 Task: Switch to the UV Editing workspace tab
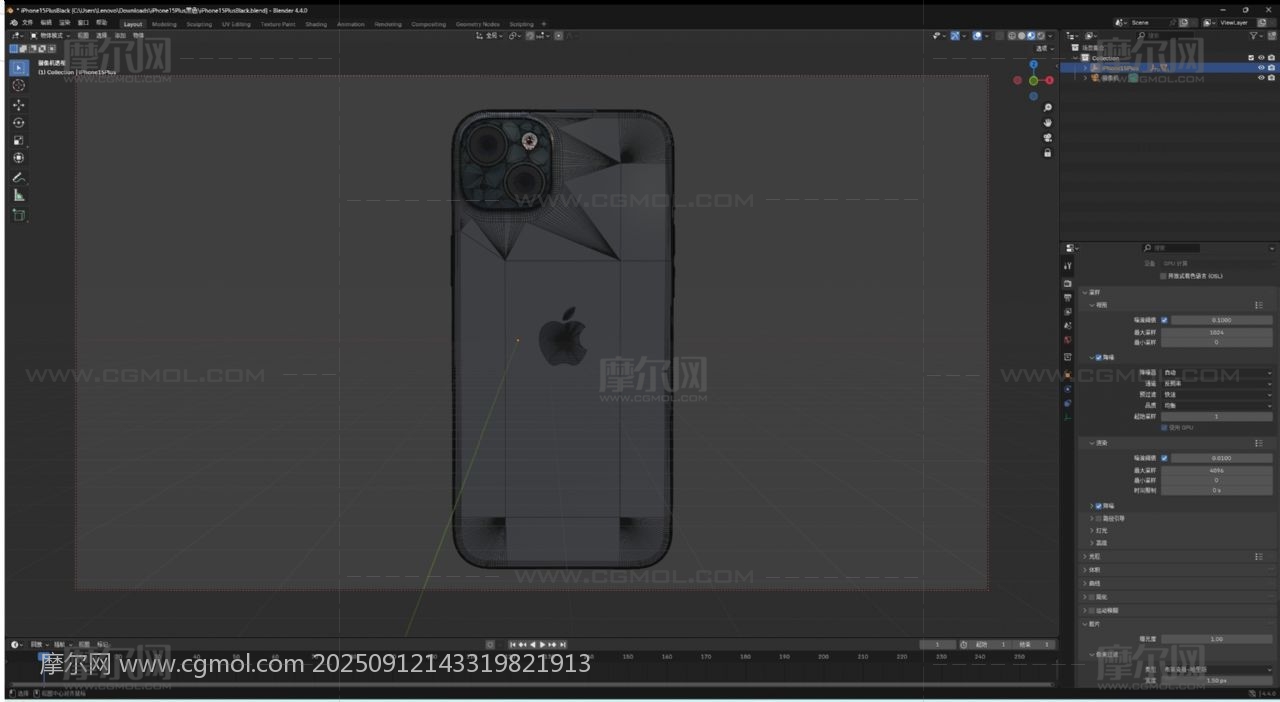click(237, 24)
